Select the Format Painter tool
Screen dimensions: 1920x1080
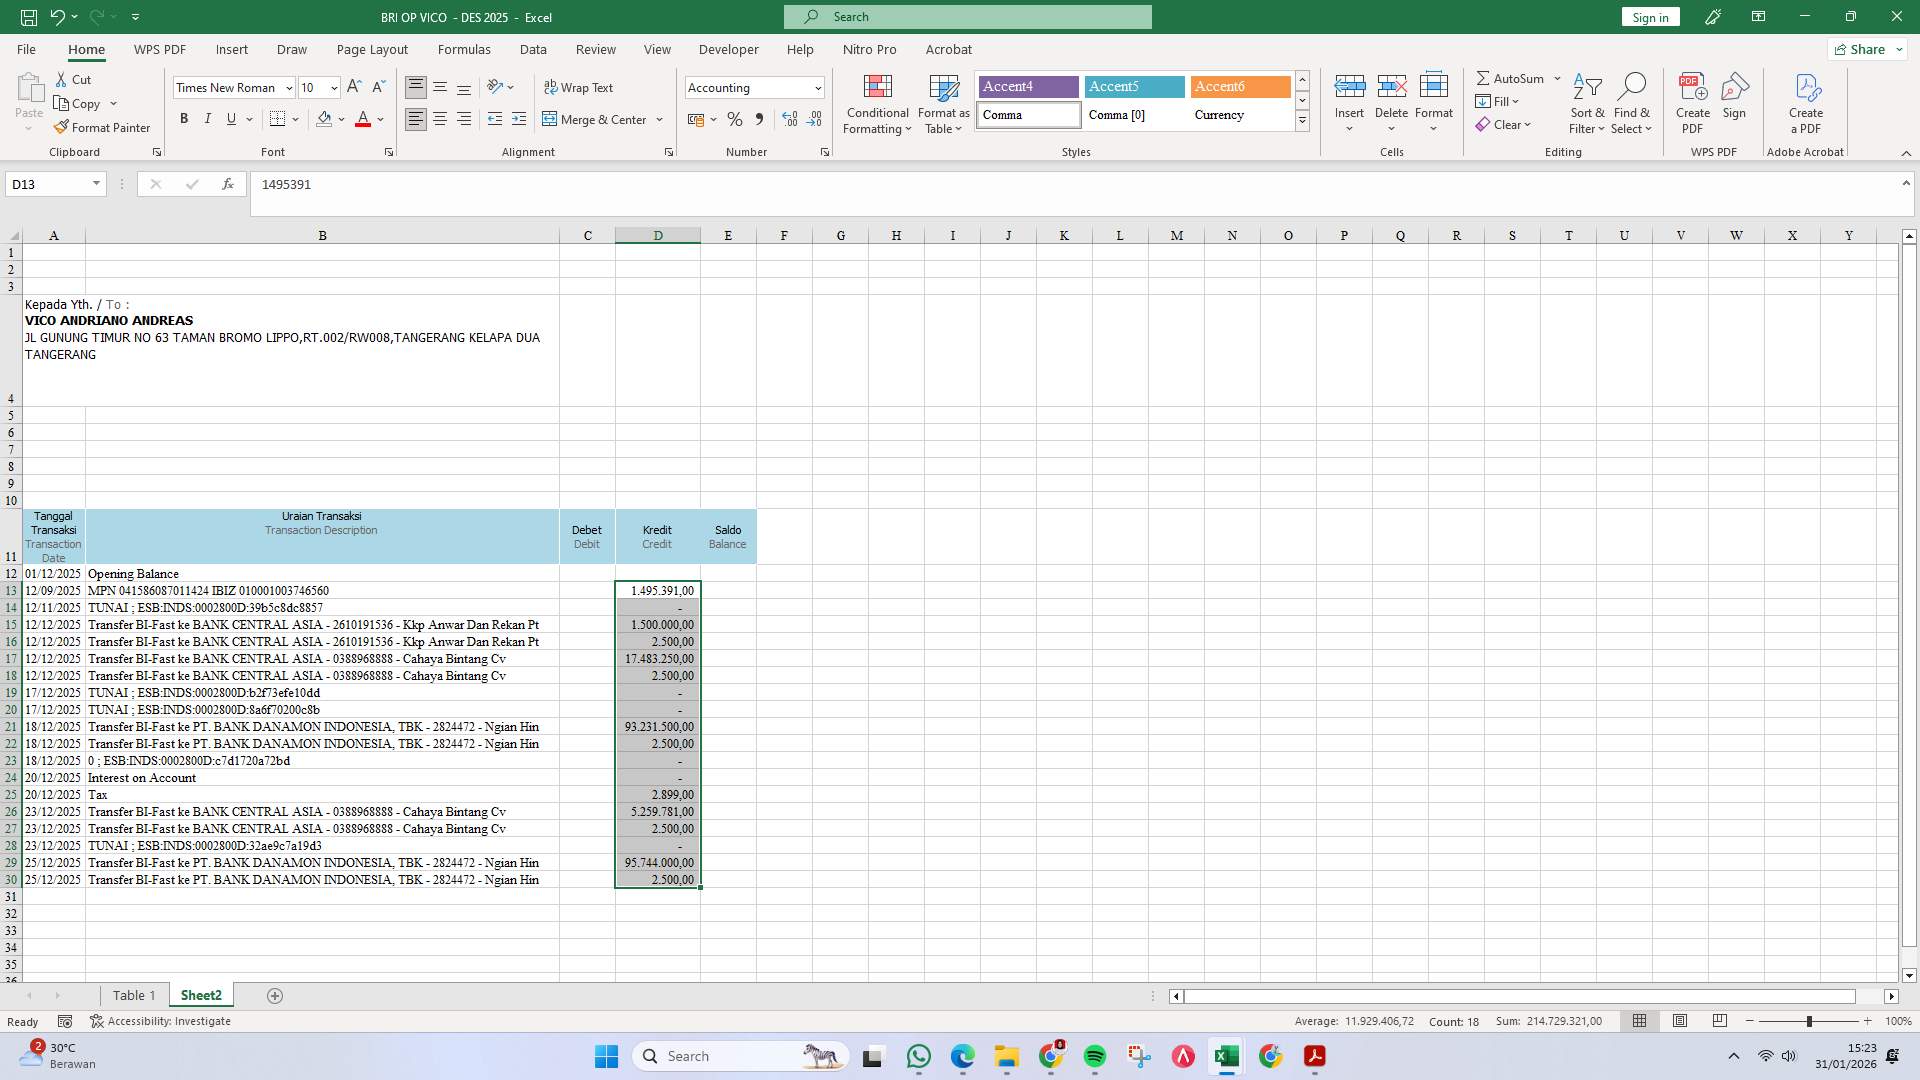[x=102, y=127]
